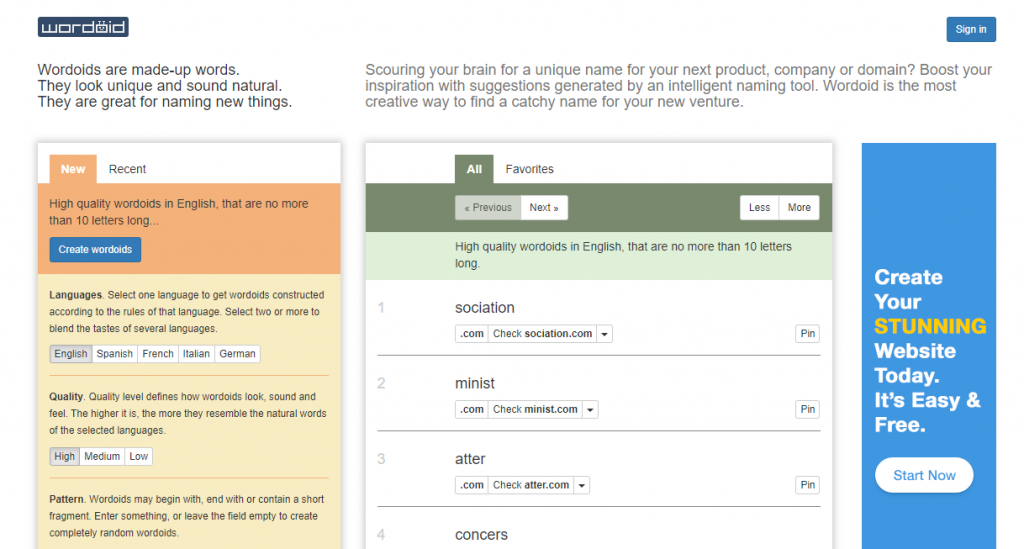Click the Sign in button

click(x=970, y=29)
